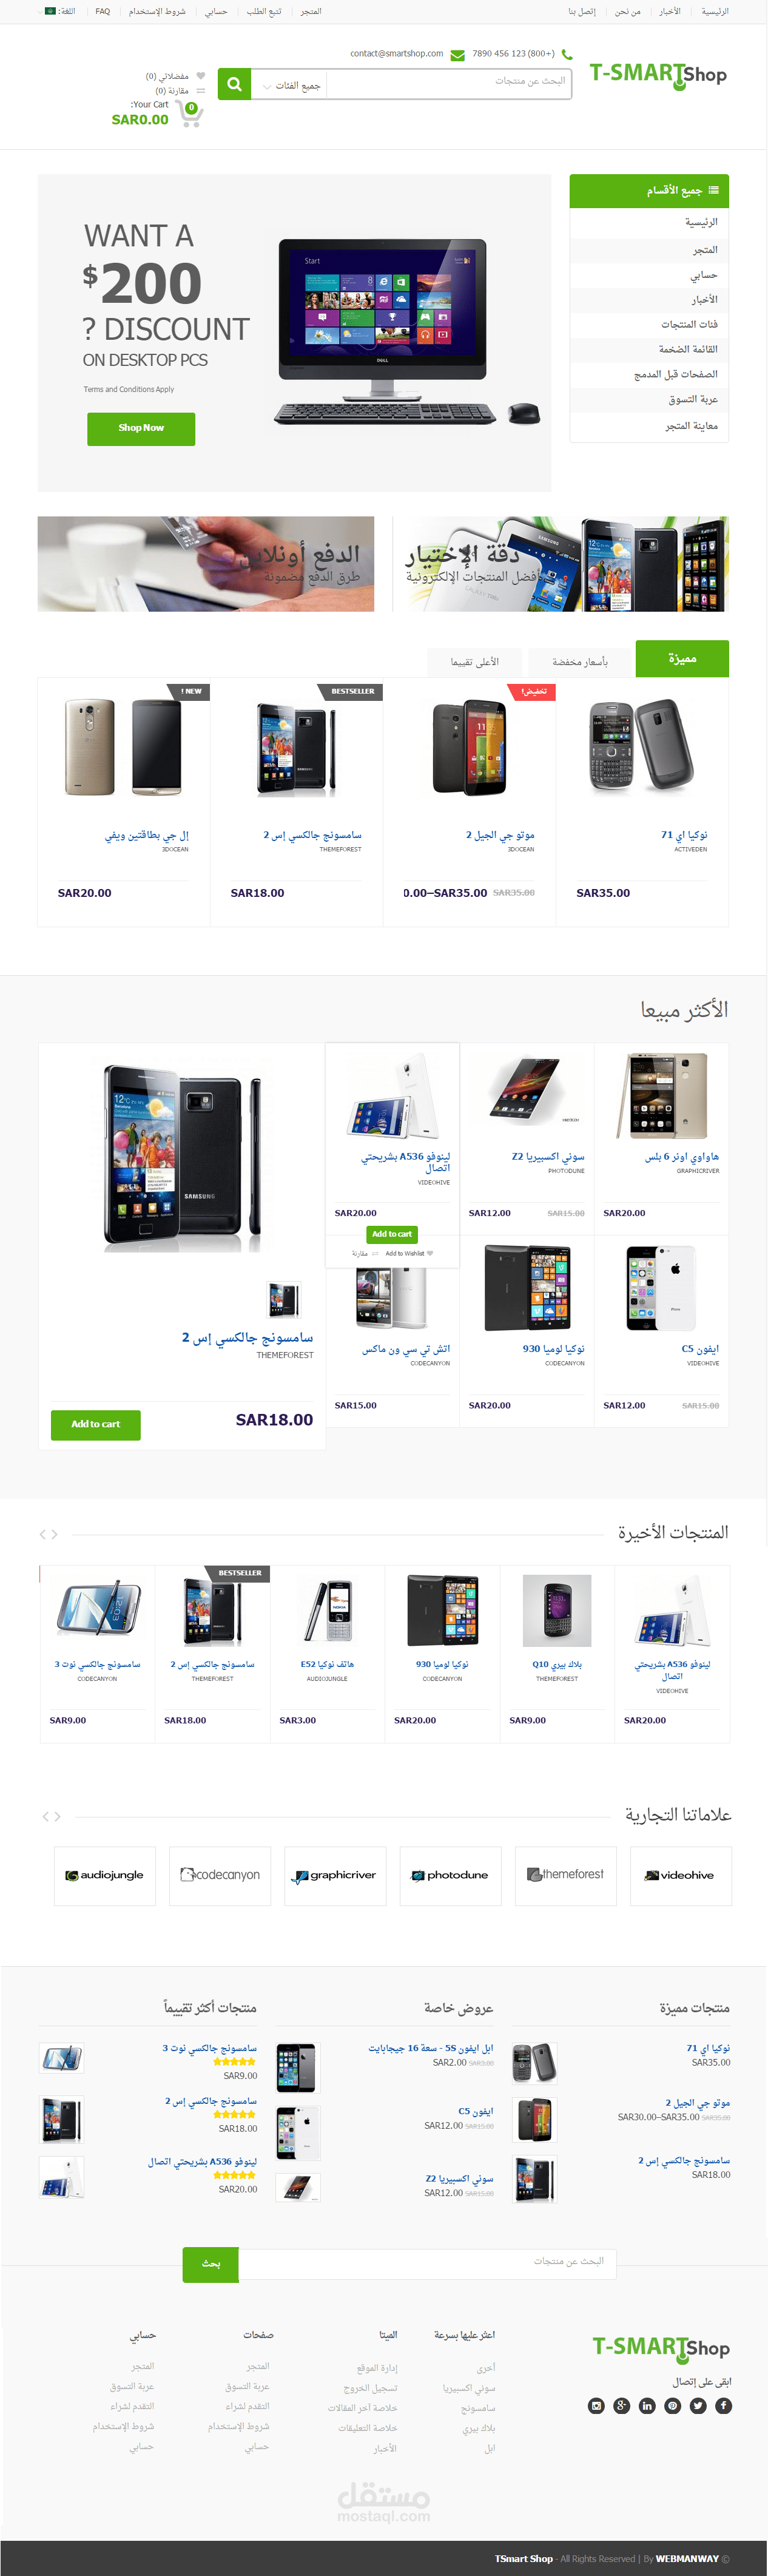Click the wishlist heart icon in header

pyautogui.click(x=200, y=76)
